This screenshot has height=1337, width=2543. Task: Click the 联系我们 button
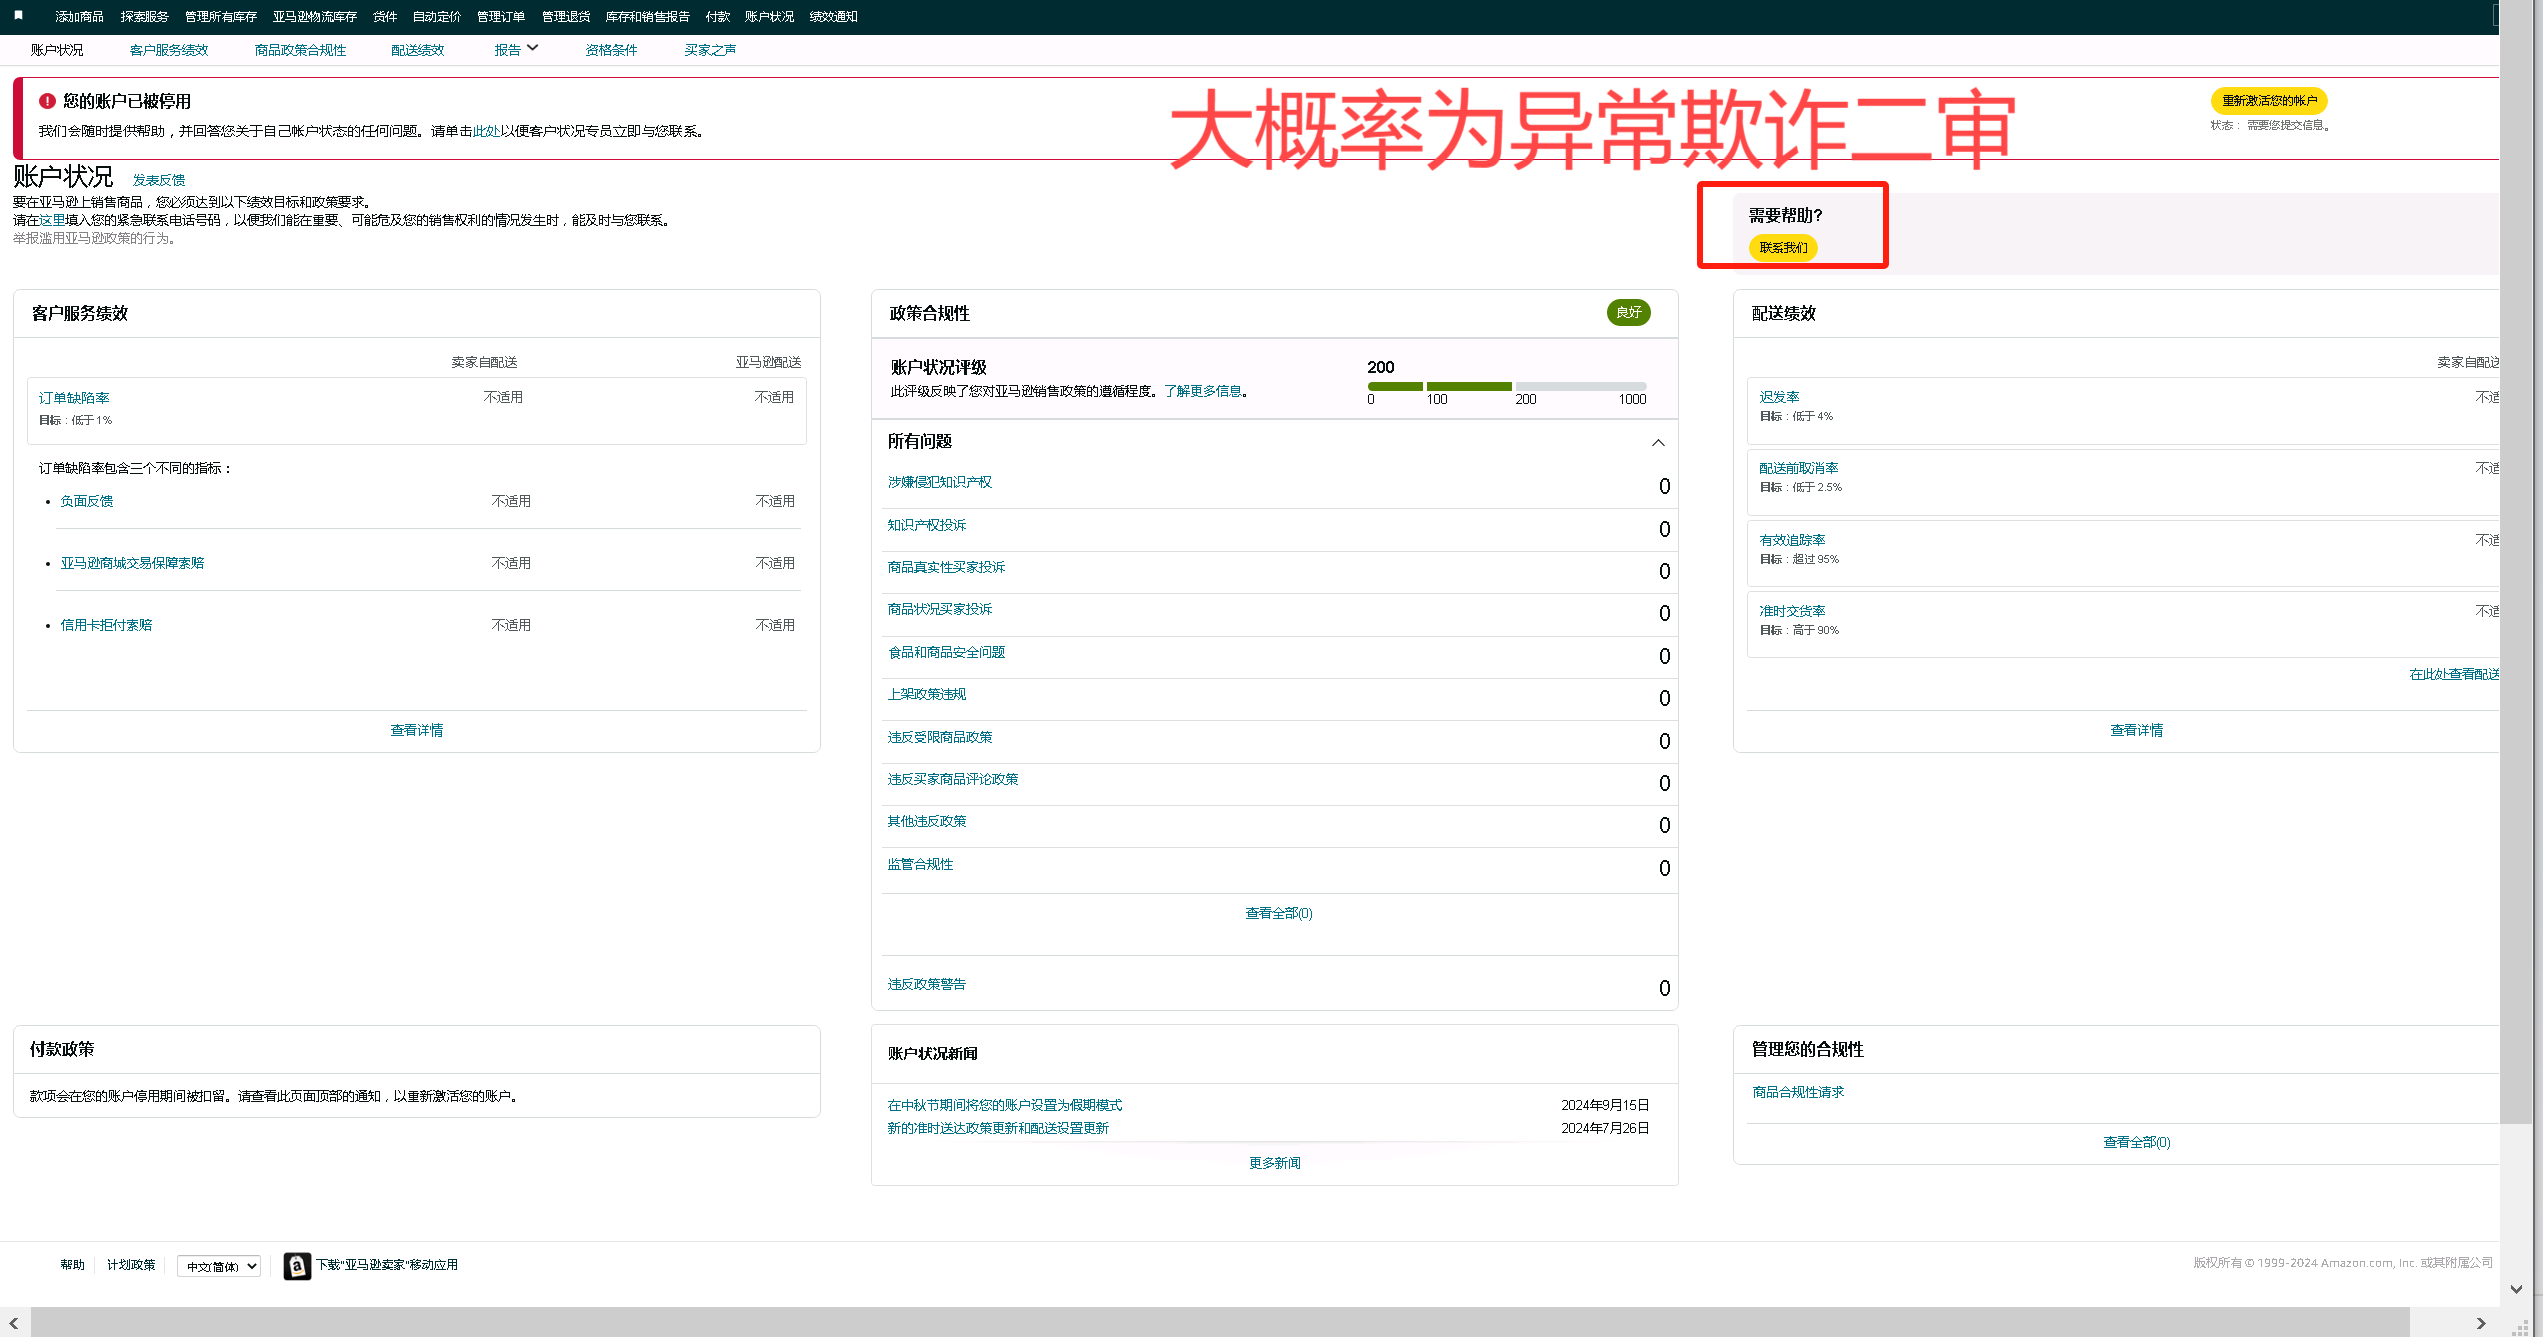[1783, 247]
